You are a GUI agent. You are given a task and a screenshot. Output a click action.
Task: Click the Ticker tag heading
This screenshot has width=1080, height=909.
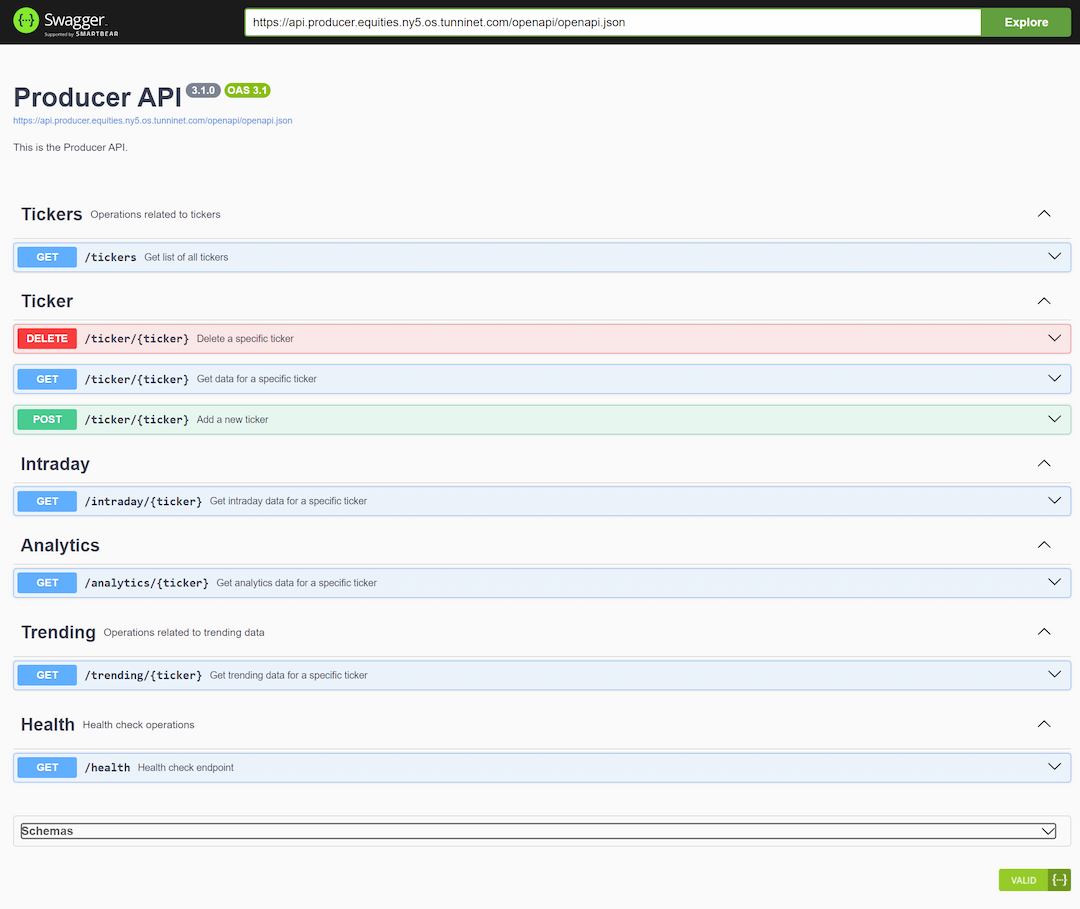47,301
